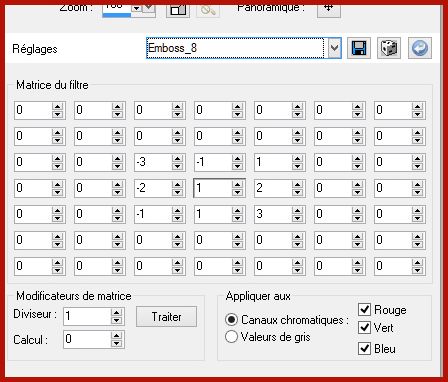Check the Rouge channel checkbox
The width and height of the screenshot is (448, 382).
coord(364,309)
